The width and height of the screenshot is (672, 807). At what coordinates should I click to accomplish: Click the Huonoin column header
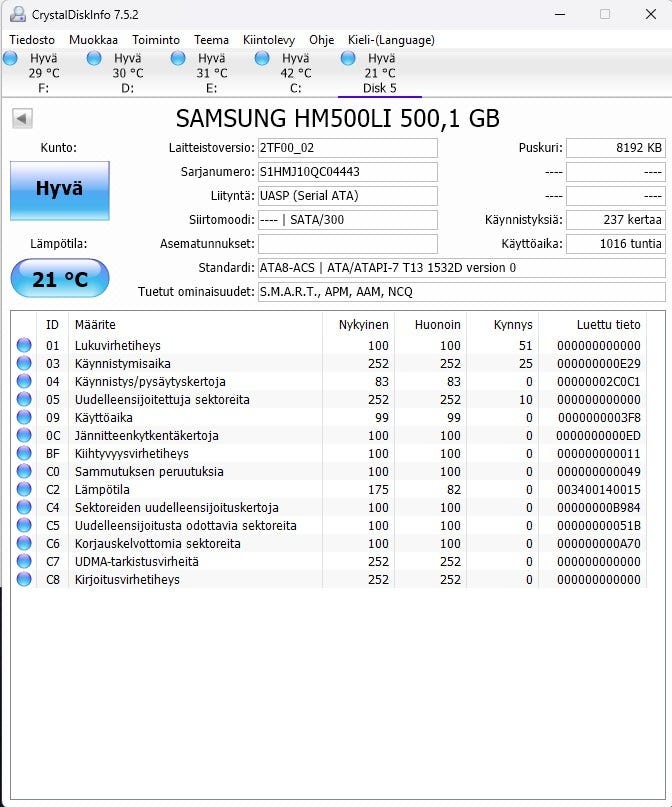tap(431, 325)
